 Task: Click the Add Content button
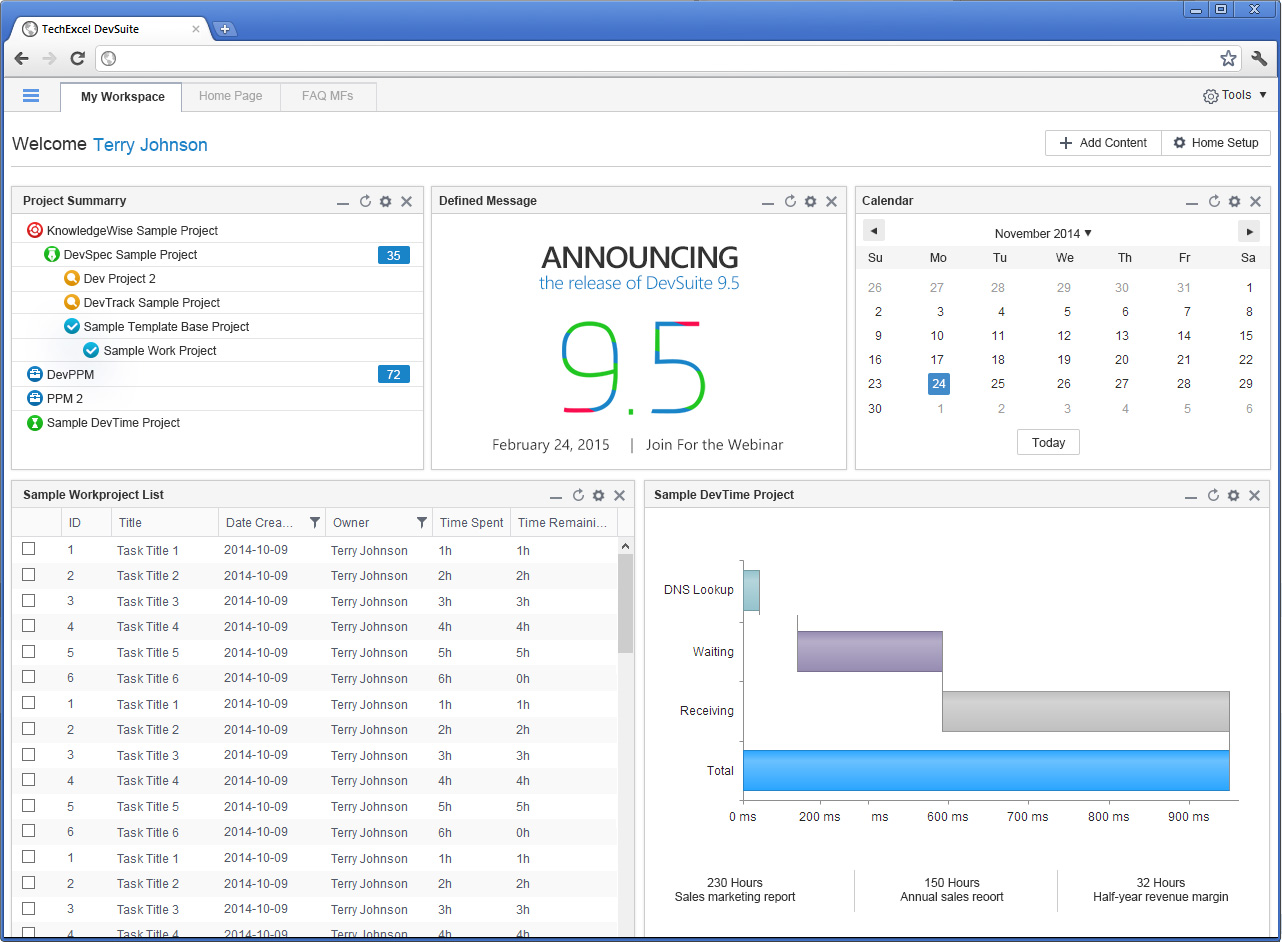[x=1103, y=143]
